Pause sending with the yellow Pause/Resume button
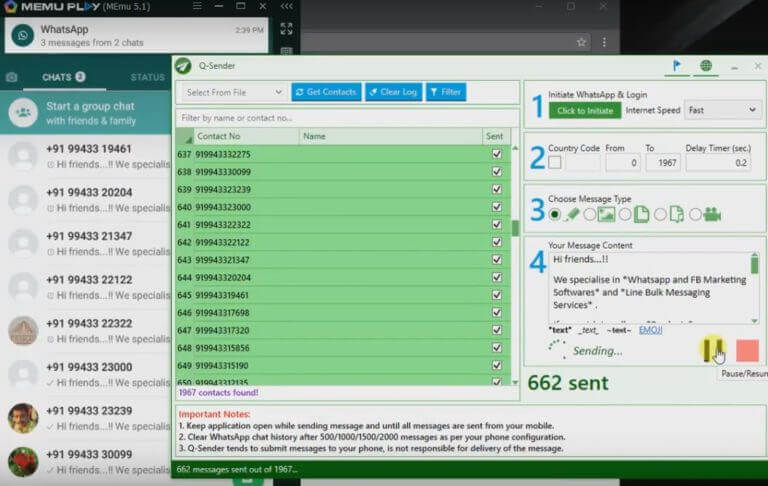 tap(712, 350)
